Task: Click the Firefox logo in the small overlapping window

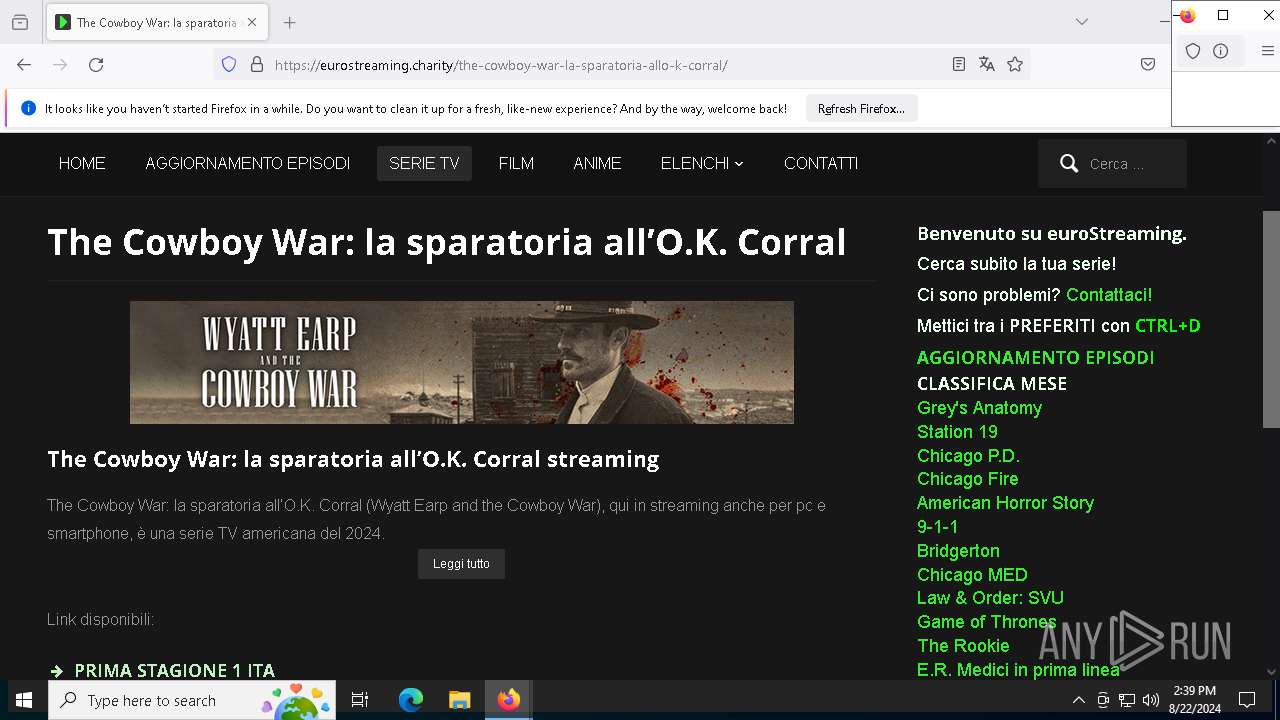Action: tap(1187, 16)
